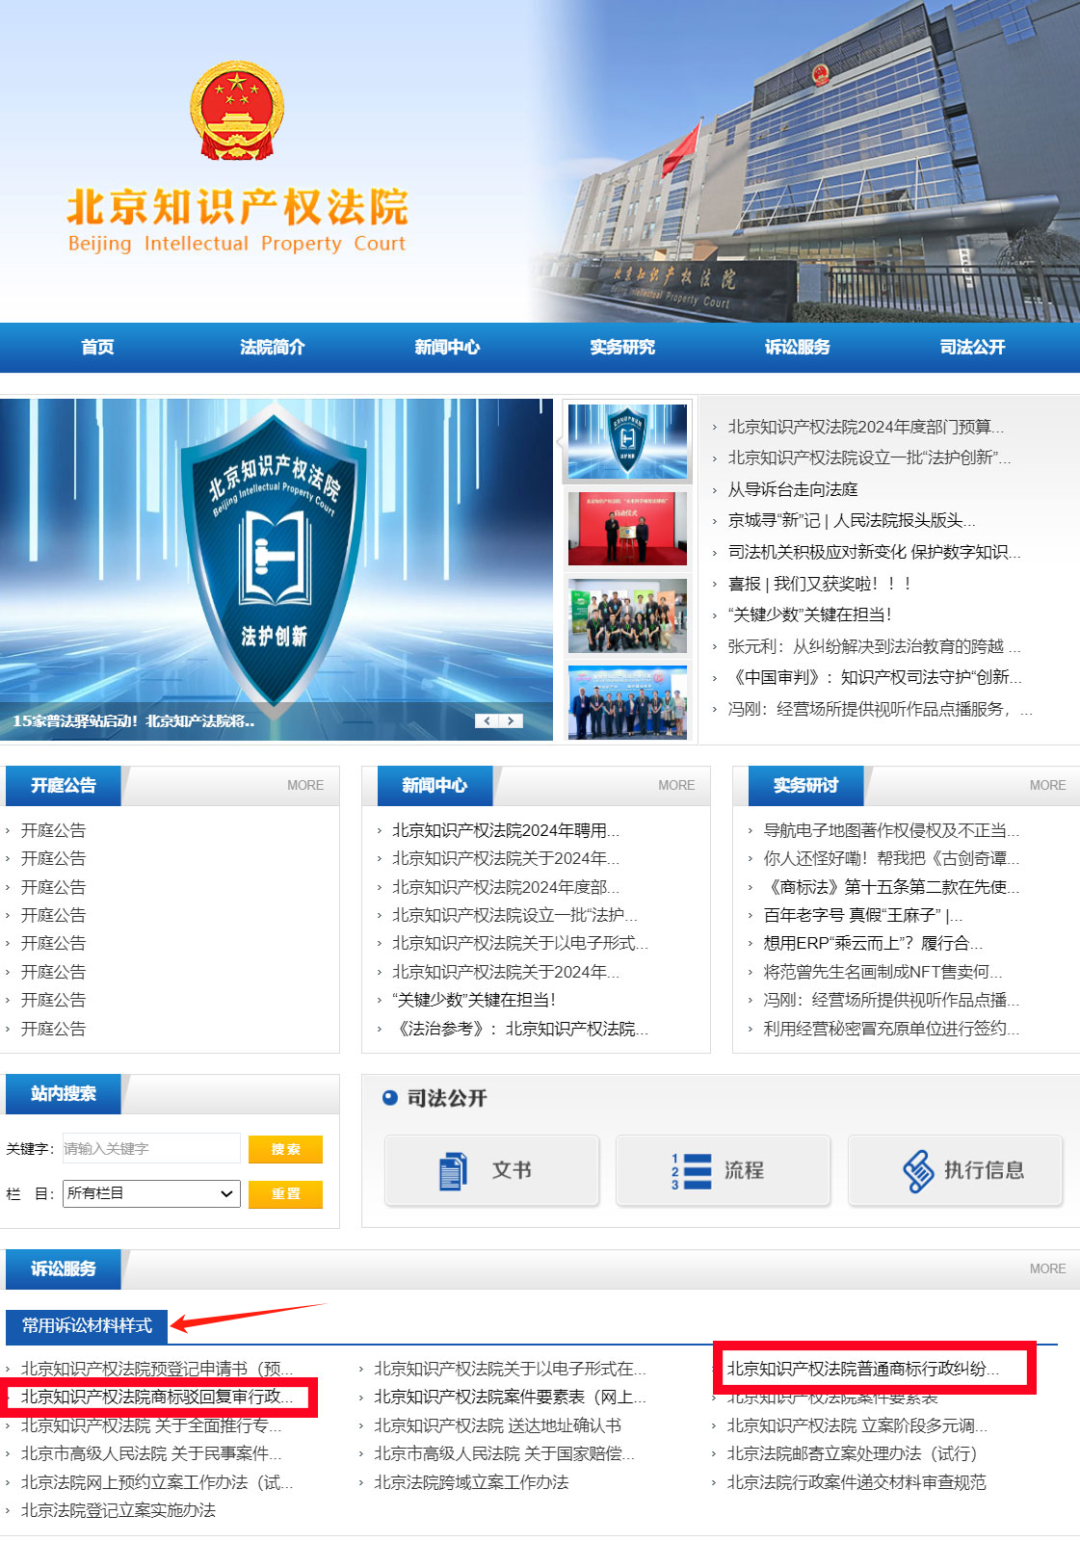Click the next slide arrow on banner
Screen dimensions: 1080x1542
[511, 720]
